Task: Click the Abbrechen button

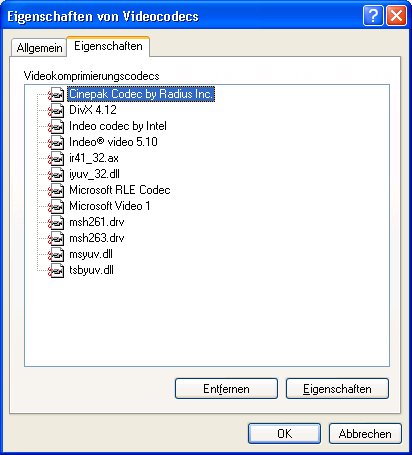Action: pyautogui.click(x=365, y=434)
